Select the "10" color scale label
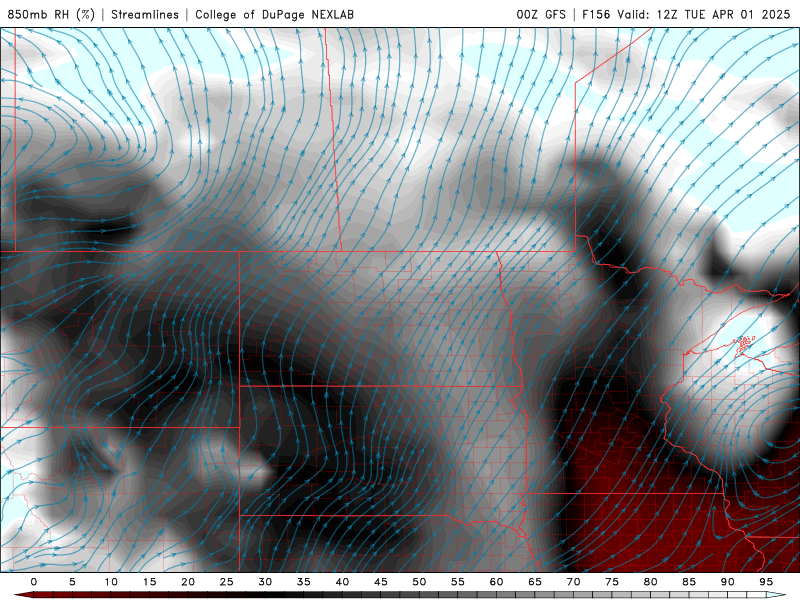The width and height of the screenshot is (800, 600). click(x=111, y=582)
